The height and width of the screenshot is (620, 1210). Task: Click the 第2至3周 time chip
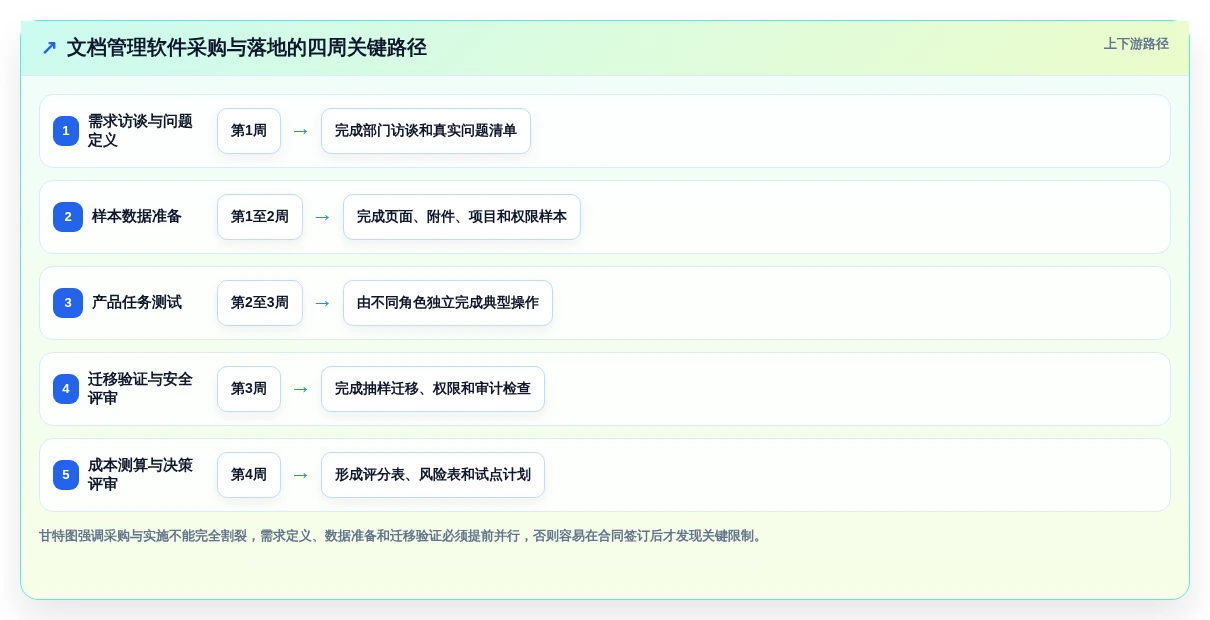[260, 303]
